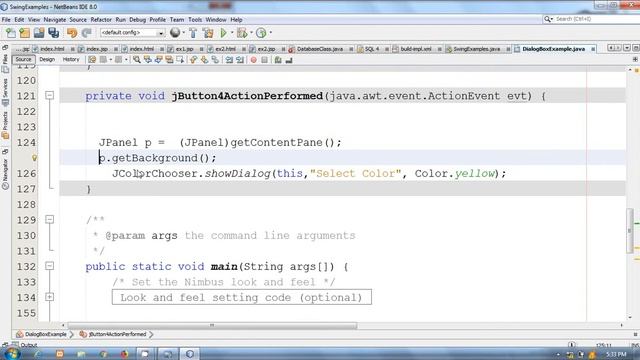Image resolution: width=640 pixels, height=360 pixels.
Task: Click Find Previous Occurrence icon
Action: [148, 60]
